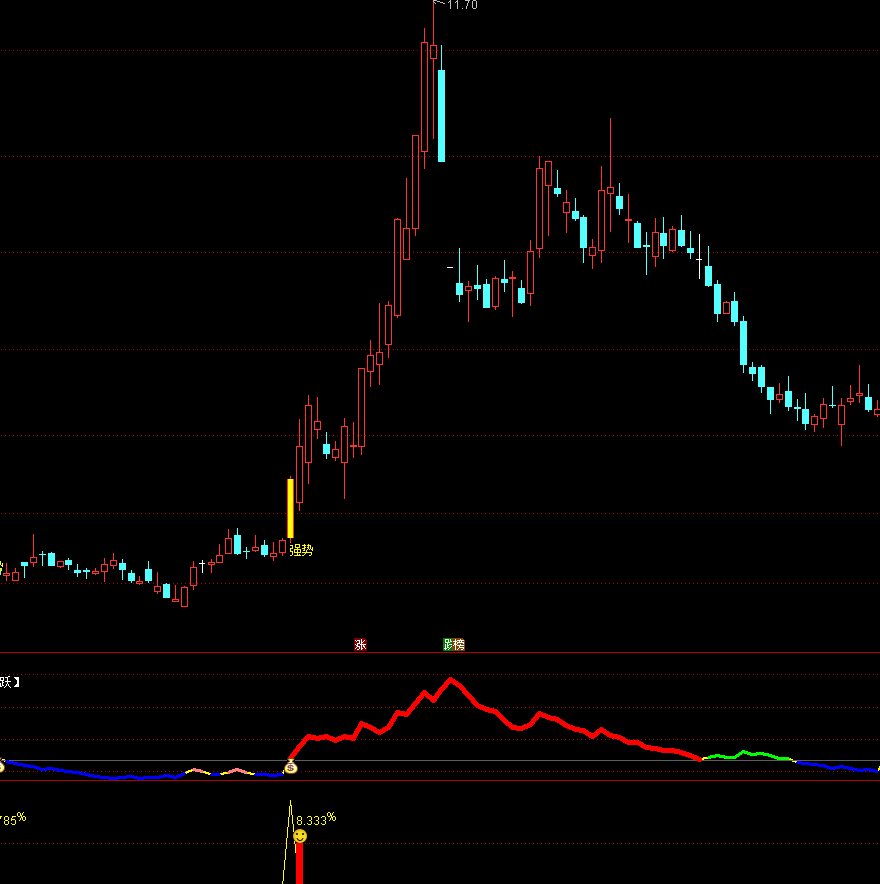Image resolution: width=880 pixels, height=884 pixels.
Task: Click the peak of the red indicator line
Action: tap(452, 678)
